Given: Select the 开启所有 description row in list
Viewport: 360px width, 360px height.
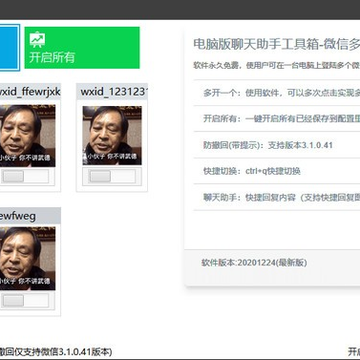Looking at the screenshot, I should tap(277, 119).
